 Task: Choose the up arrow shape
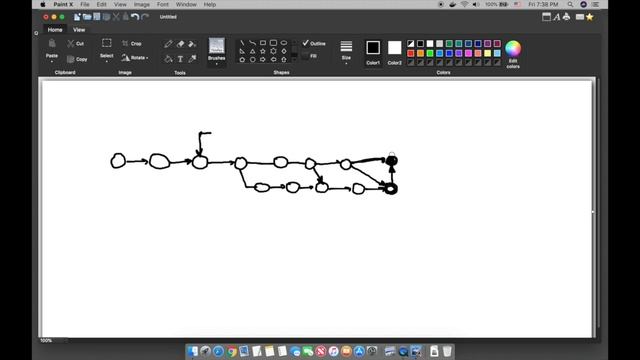point(284,60)
